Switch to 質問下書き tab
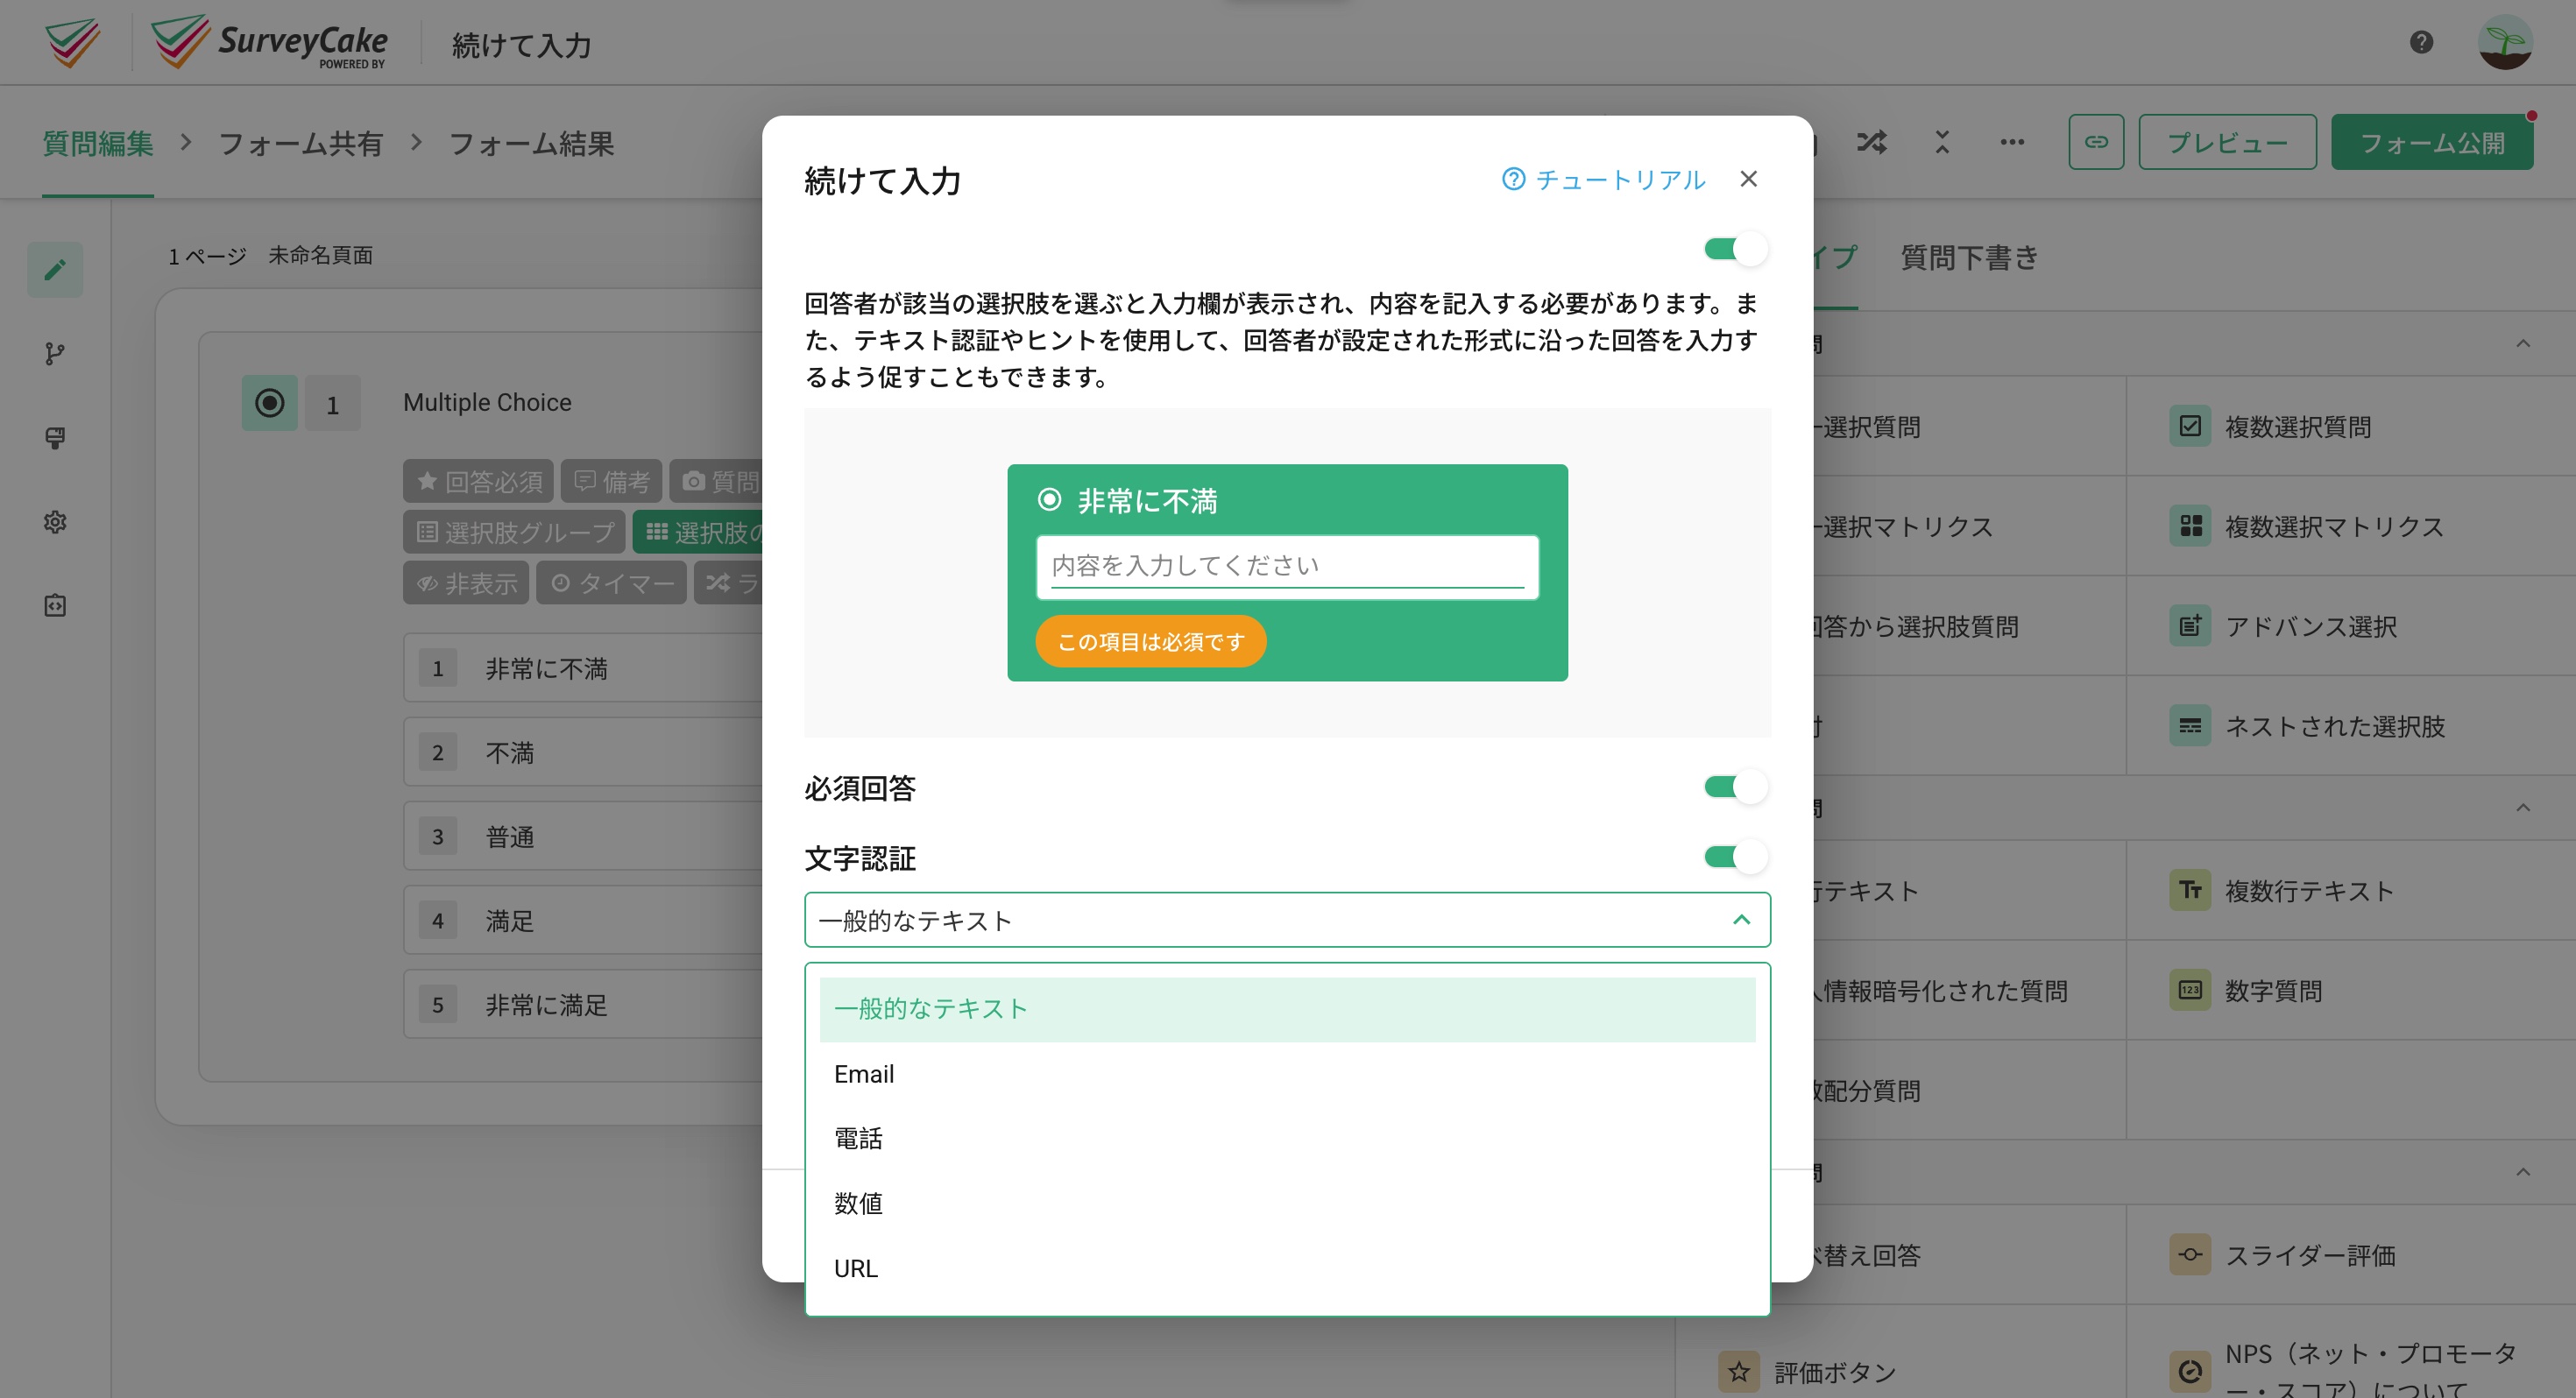 (1969, 258)
